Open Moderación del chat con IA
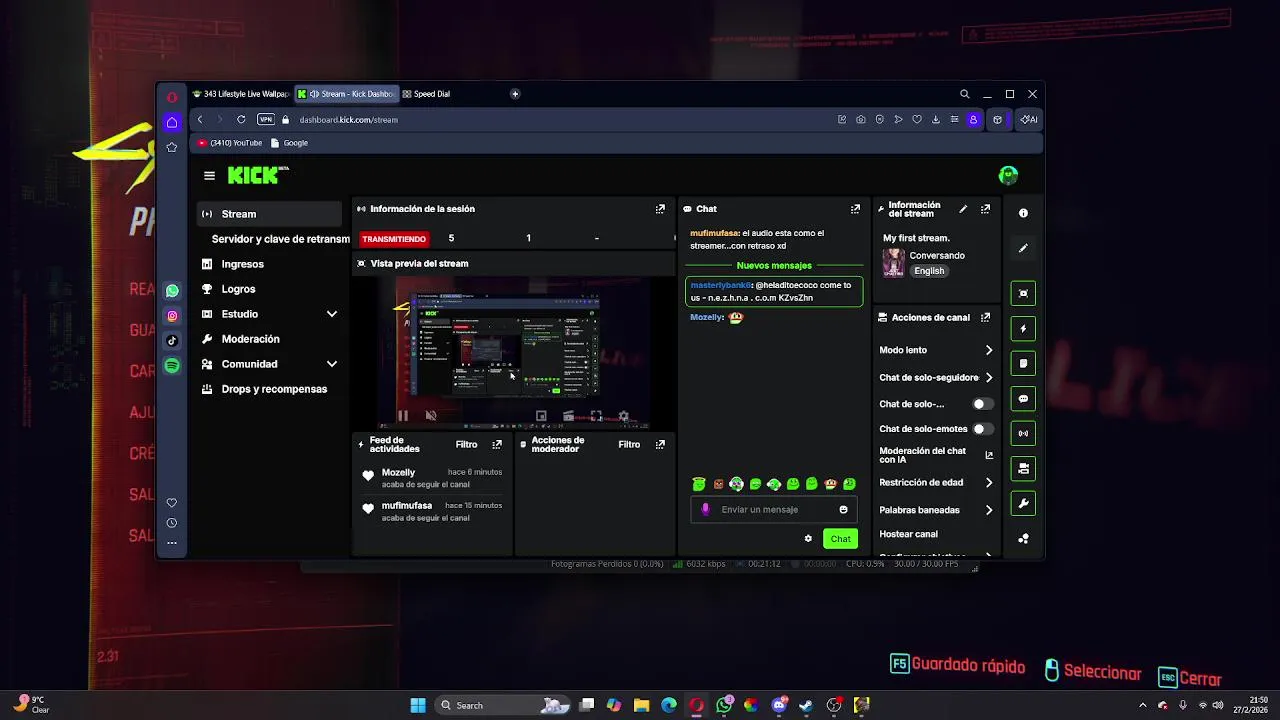Image resolution: width=1280 pixels, height=720 pixels. coord(936,455)
